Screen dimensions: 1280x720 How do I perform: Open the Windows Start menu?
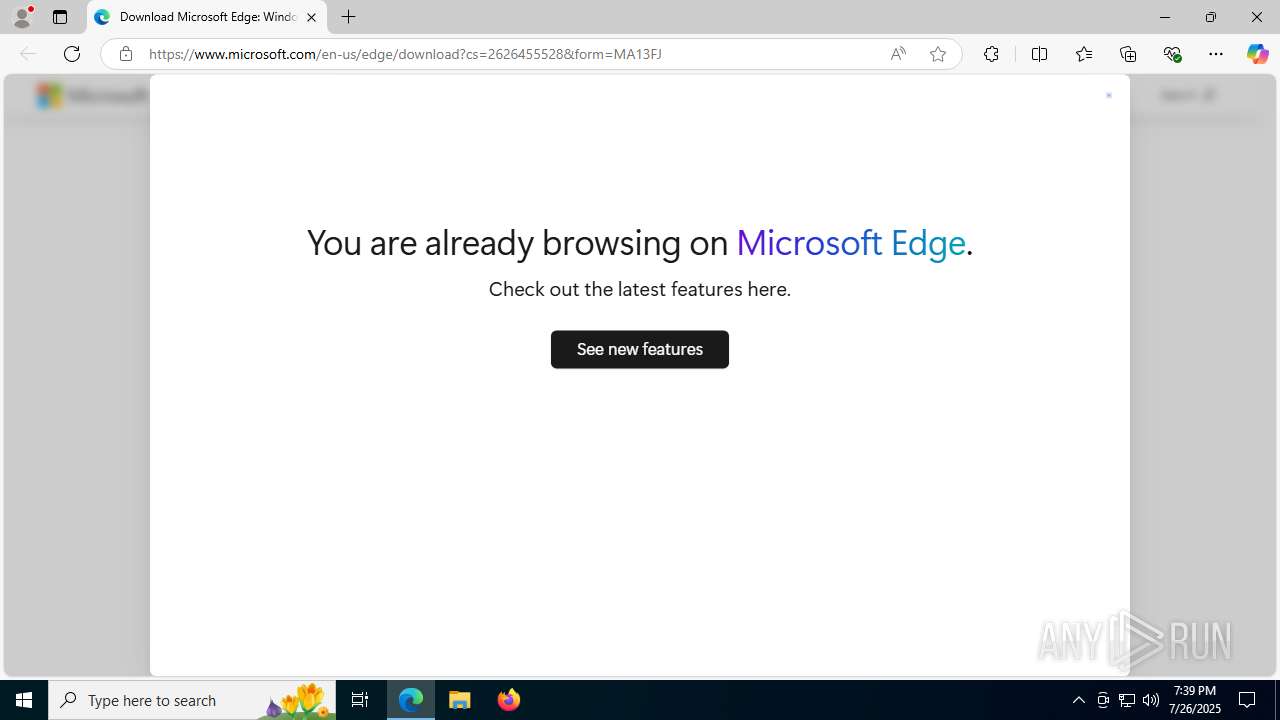(24, 700)
